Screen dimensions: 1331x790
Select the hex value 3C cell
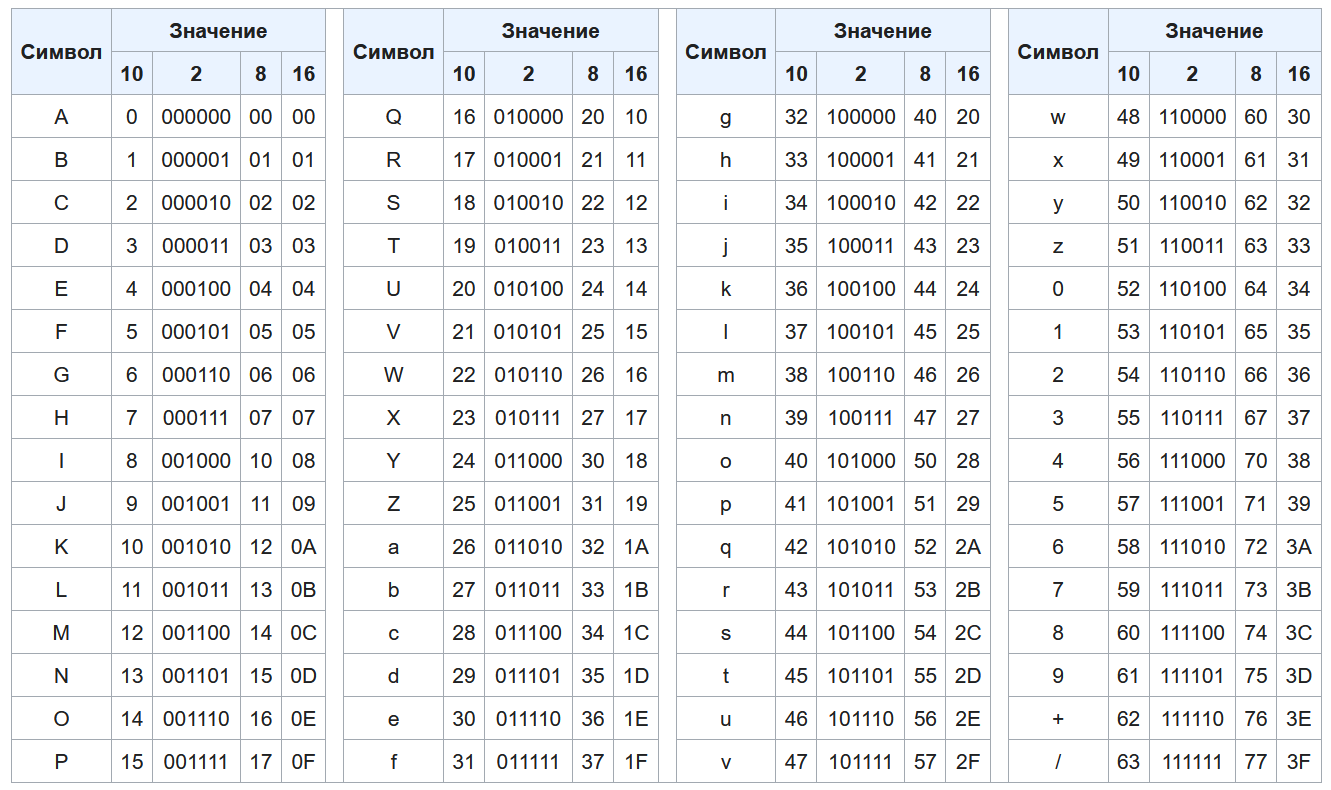(x=1299, y=633)
